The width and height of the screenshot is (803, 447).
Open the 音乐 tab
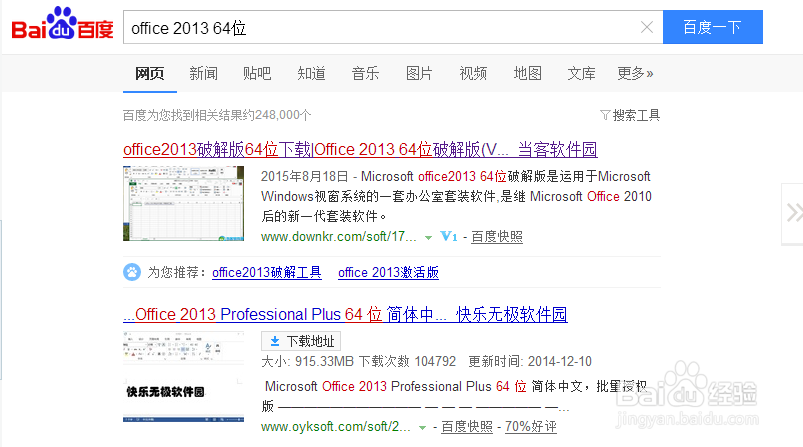pos(365,74)
